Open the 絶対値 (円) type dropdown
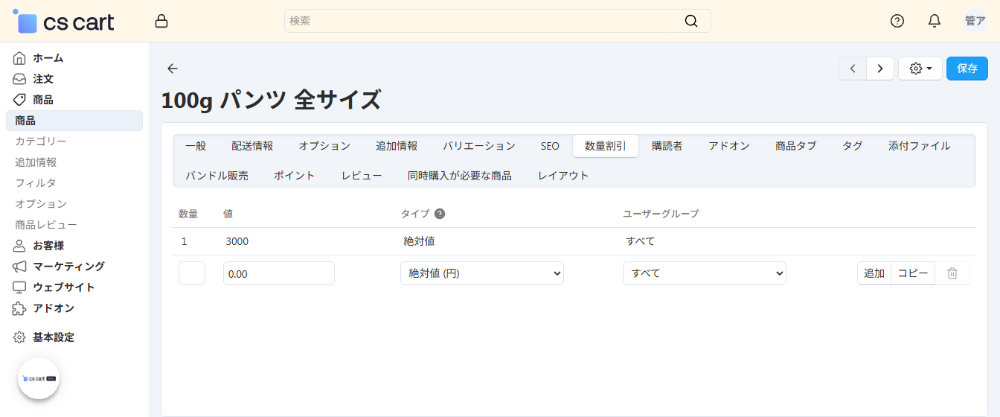The width and height of the screenshot is (1000, 417). [x=481, y=273]
